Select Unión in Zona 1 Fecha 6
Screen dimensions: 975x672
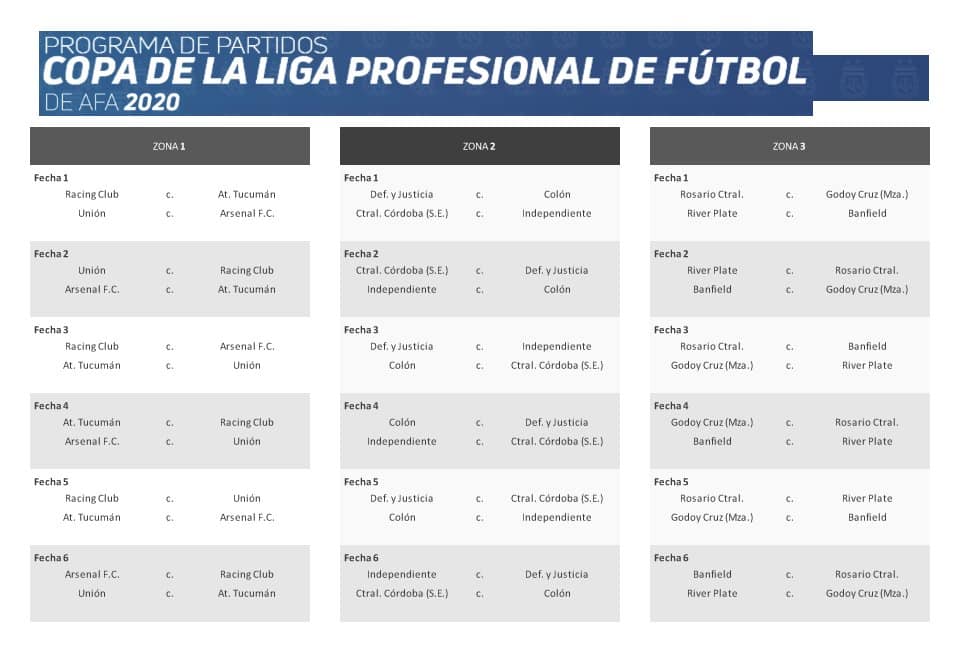coord(92,594)
